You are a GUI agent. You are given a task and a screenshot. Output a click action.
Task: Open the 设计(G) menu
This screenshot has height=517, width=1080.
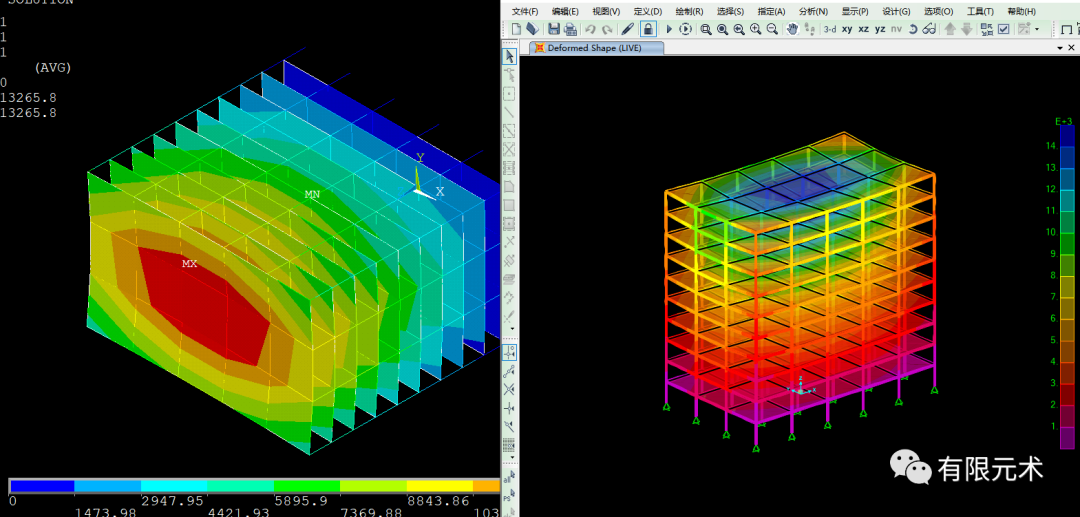pyautogui.click(x=896, y=11)
